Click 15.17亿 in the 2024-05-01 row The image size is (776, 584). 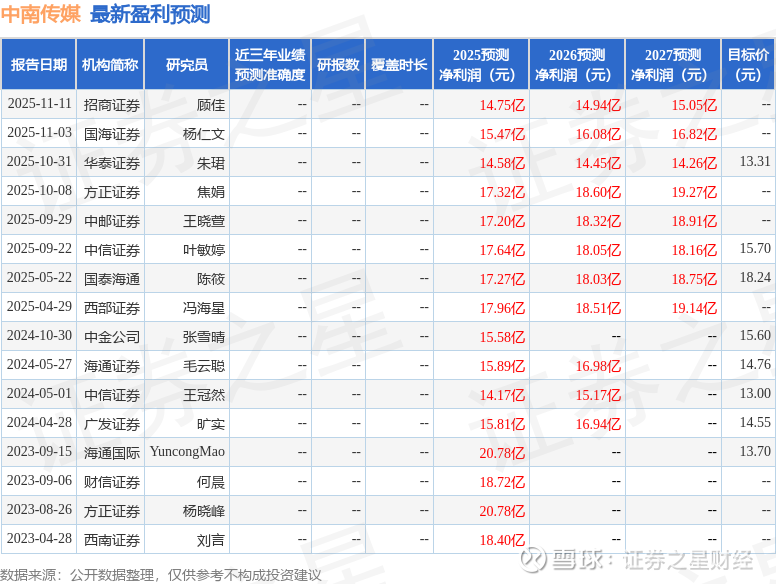(598, 395)
